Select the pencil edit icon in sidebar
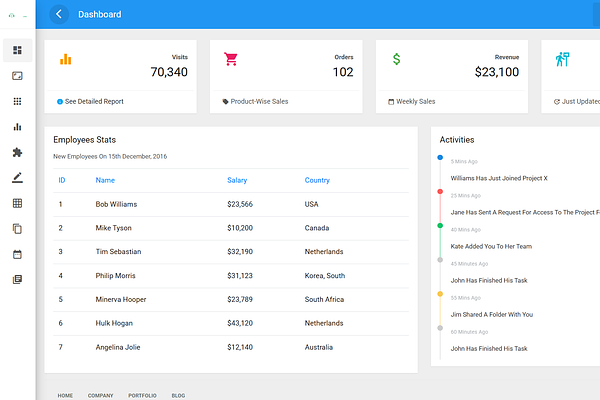600x400 pixels. pos(17,178)
